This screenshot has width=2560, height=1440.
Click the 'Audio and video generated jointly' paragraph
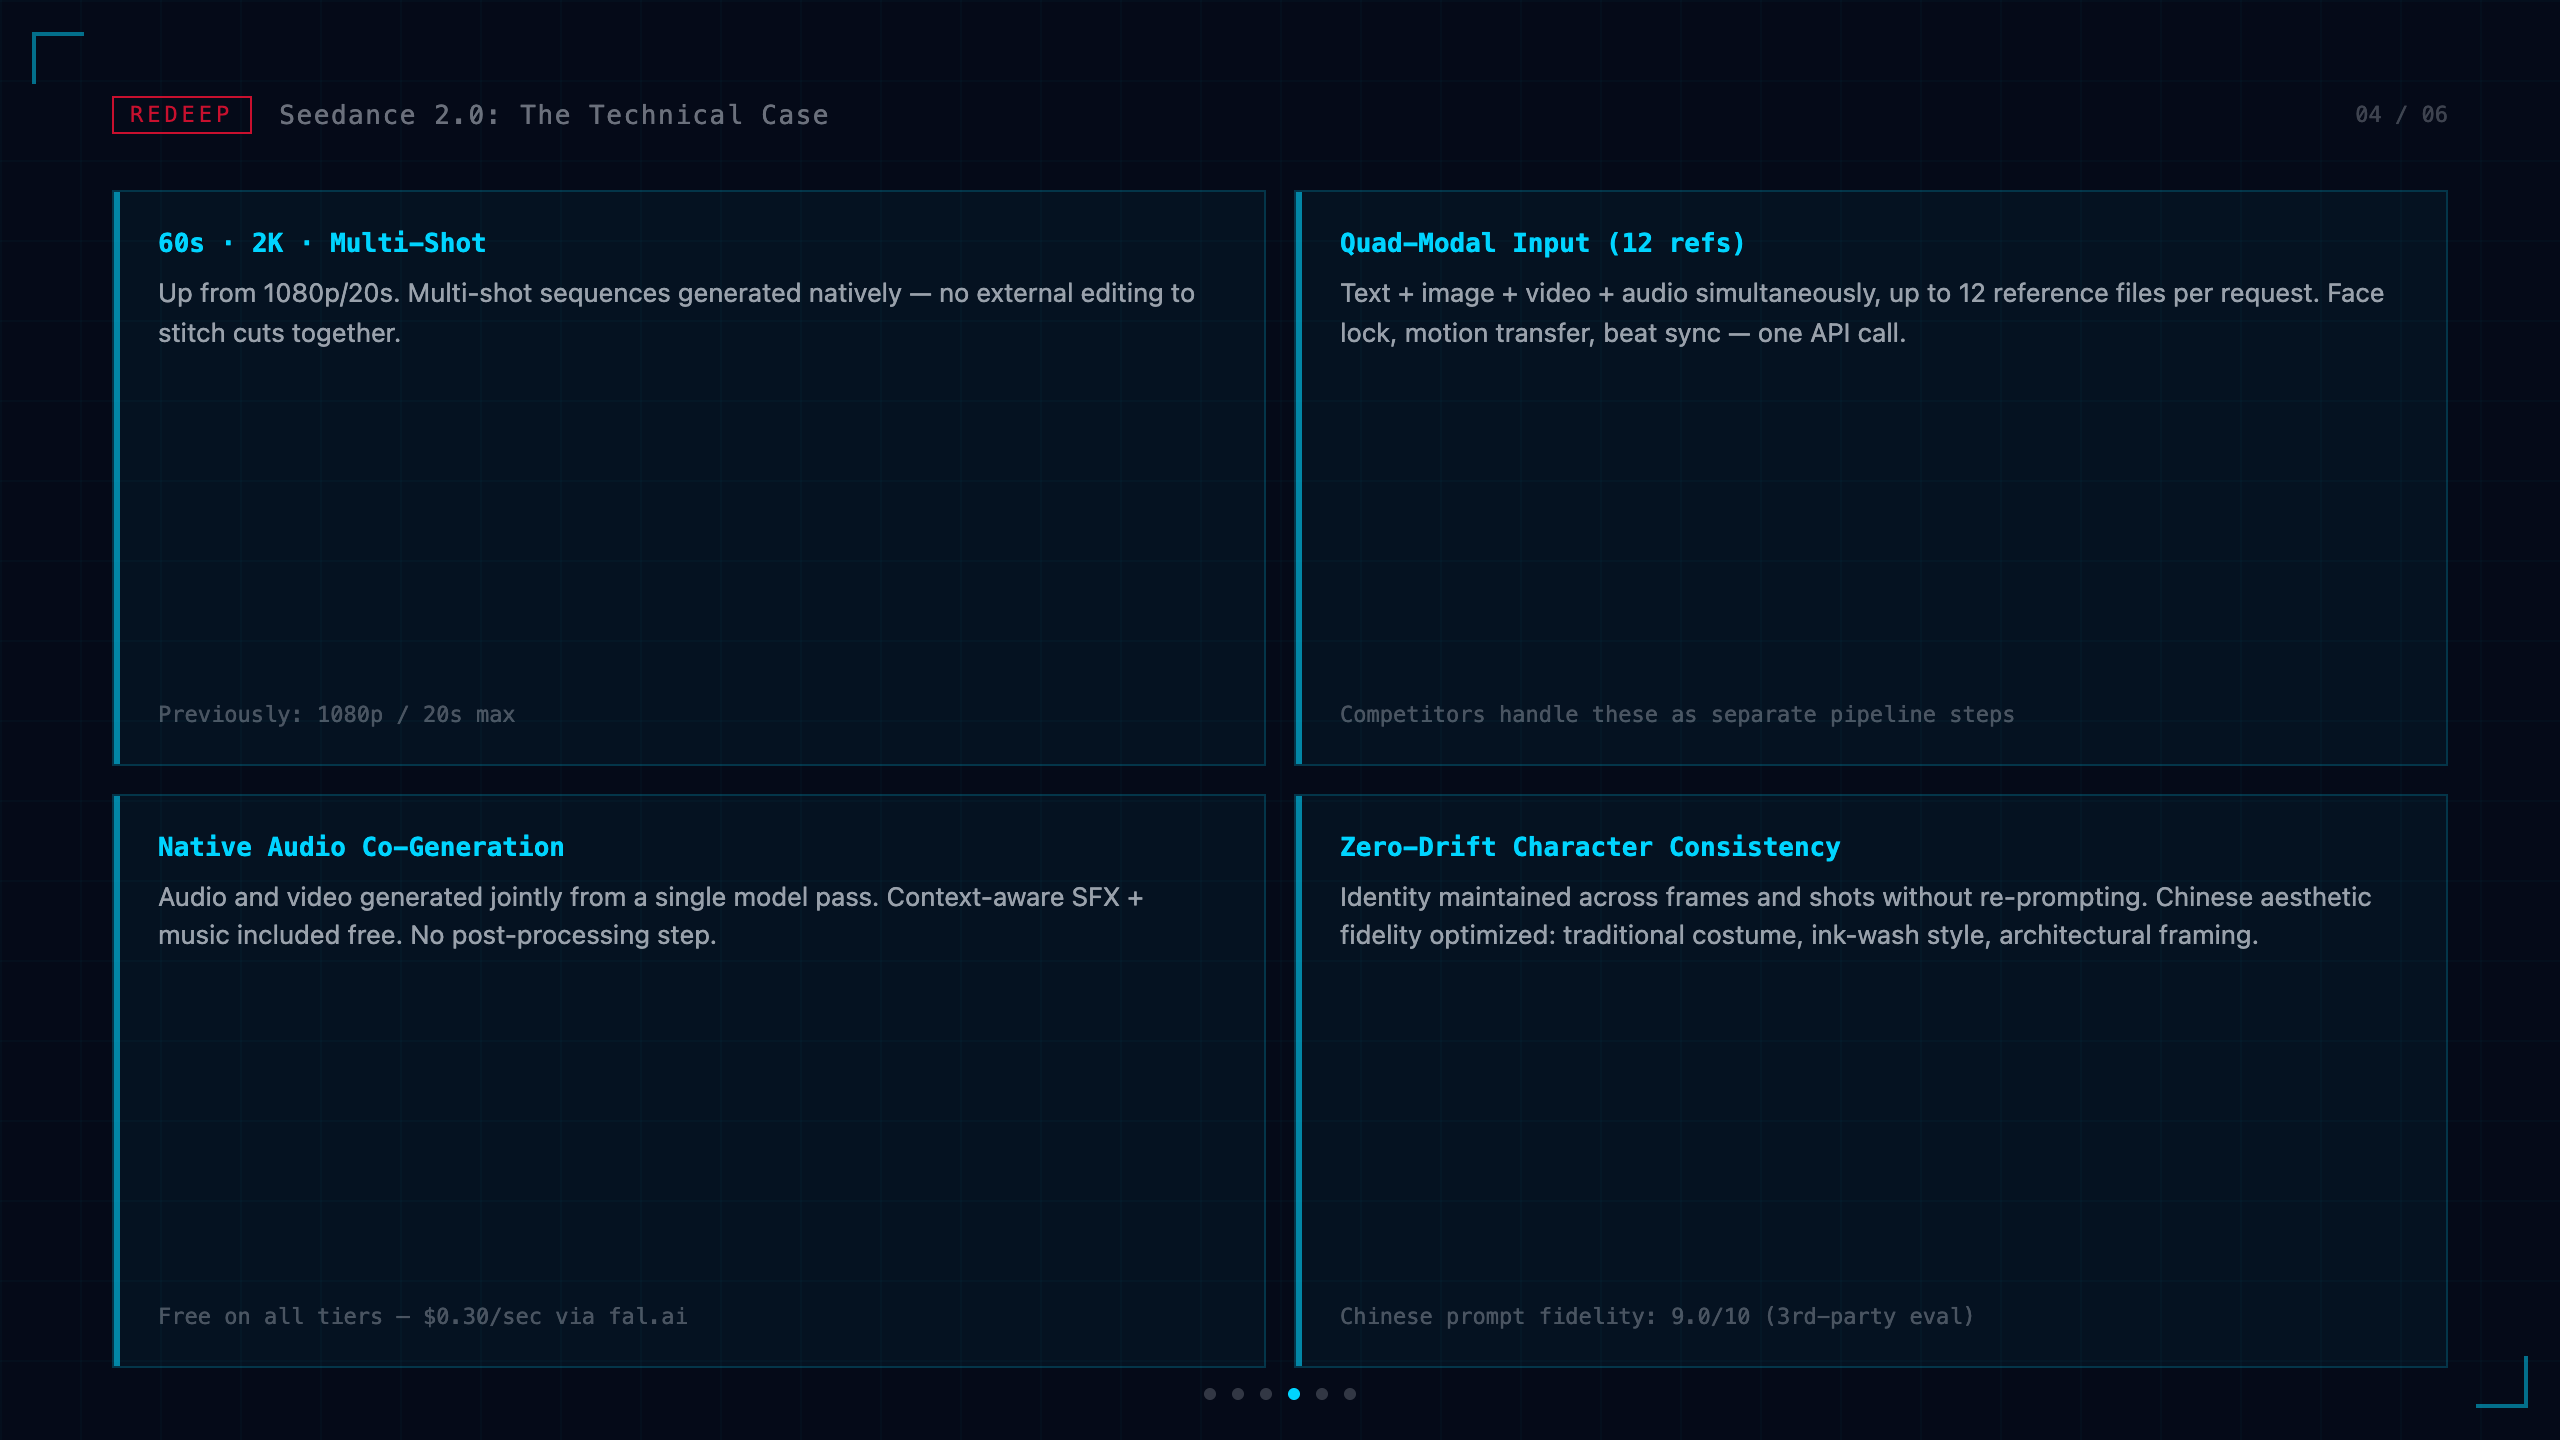(x=650, y=916)
